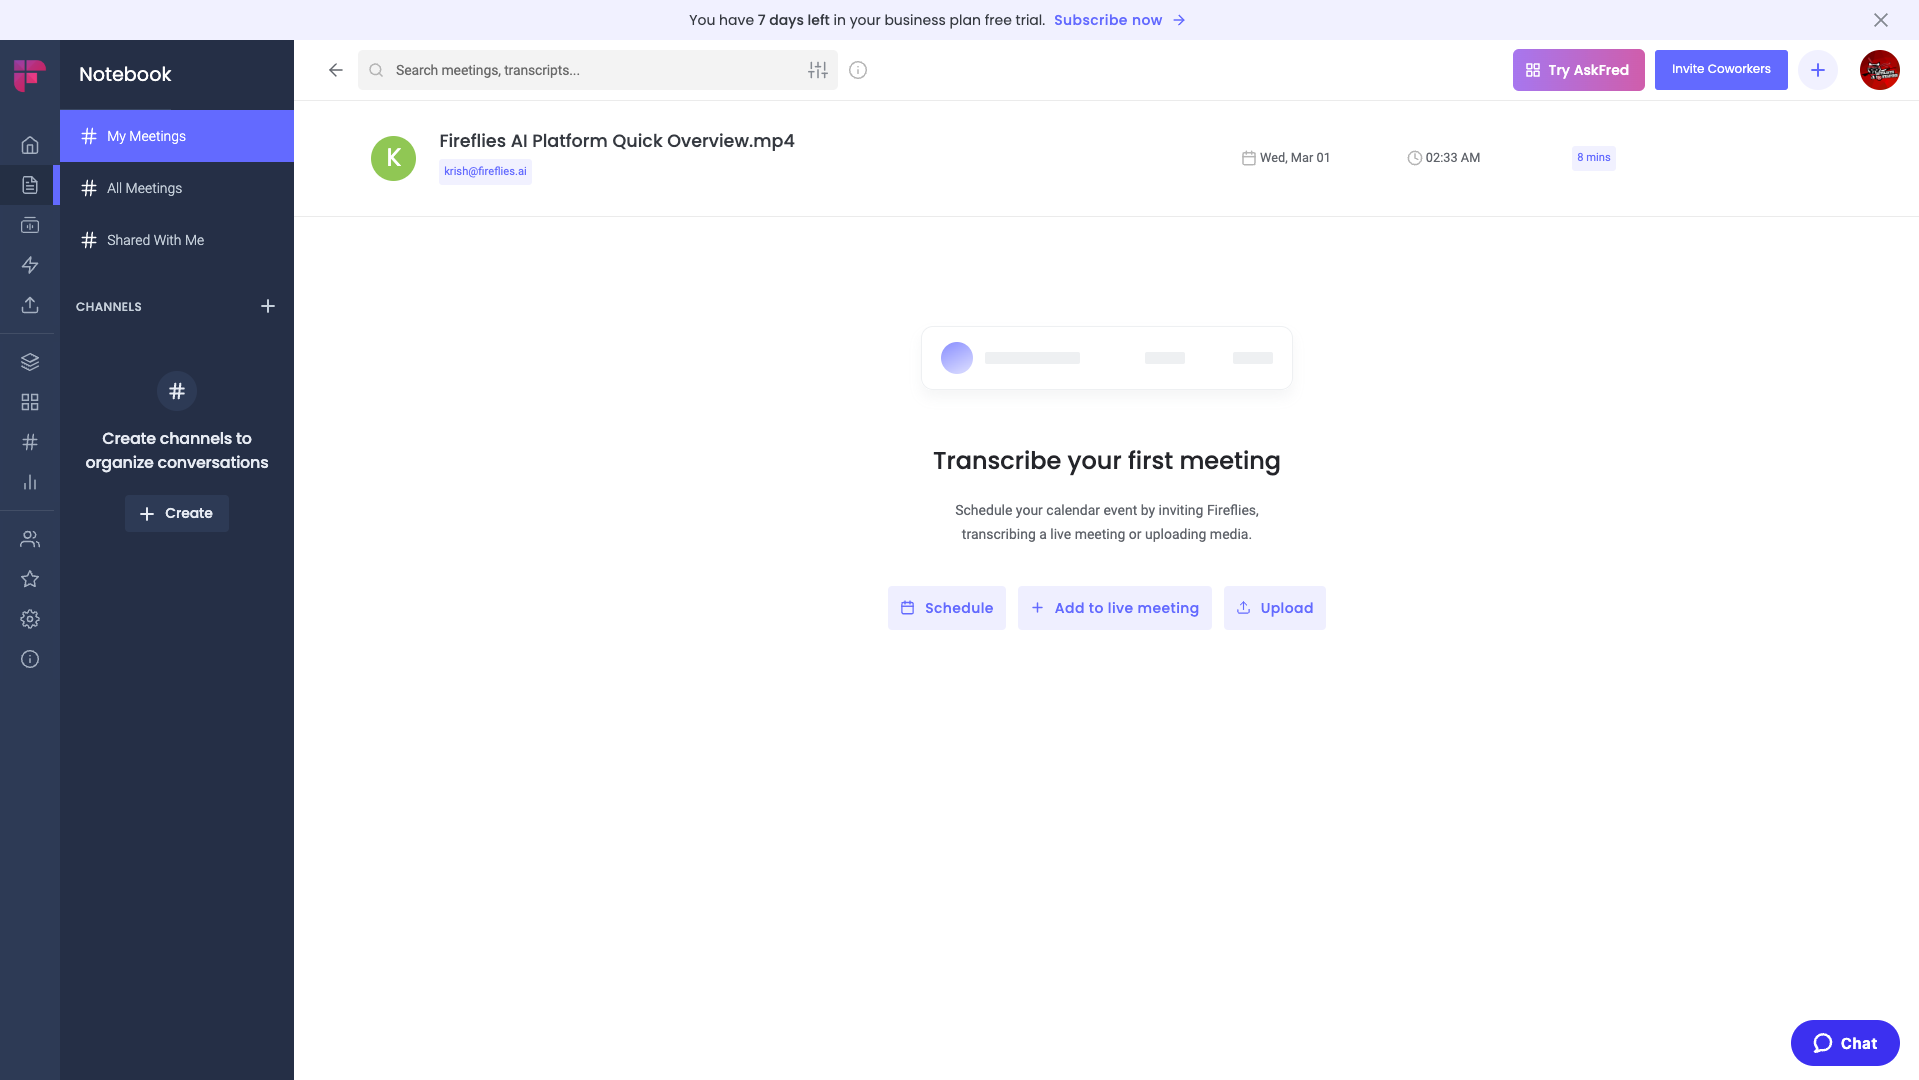
Task: Select Shared With Me section
Action: point(155,240)
